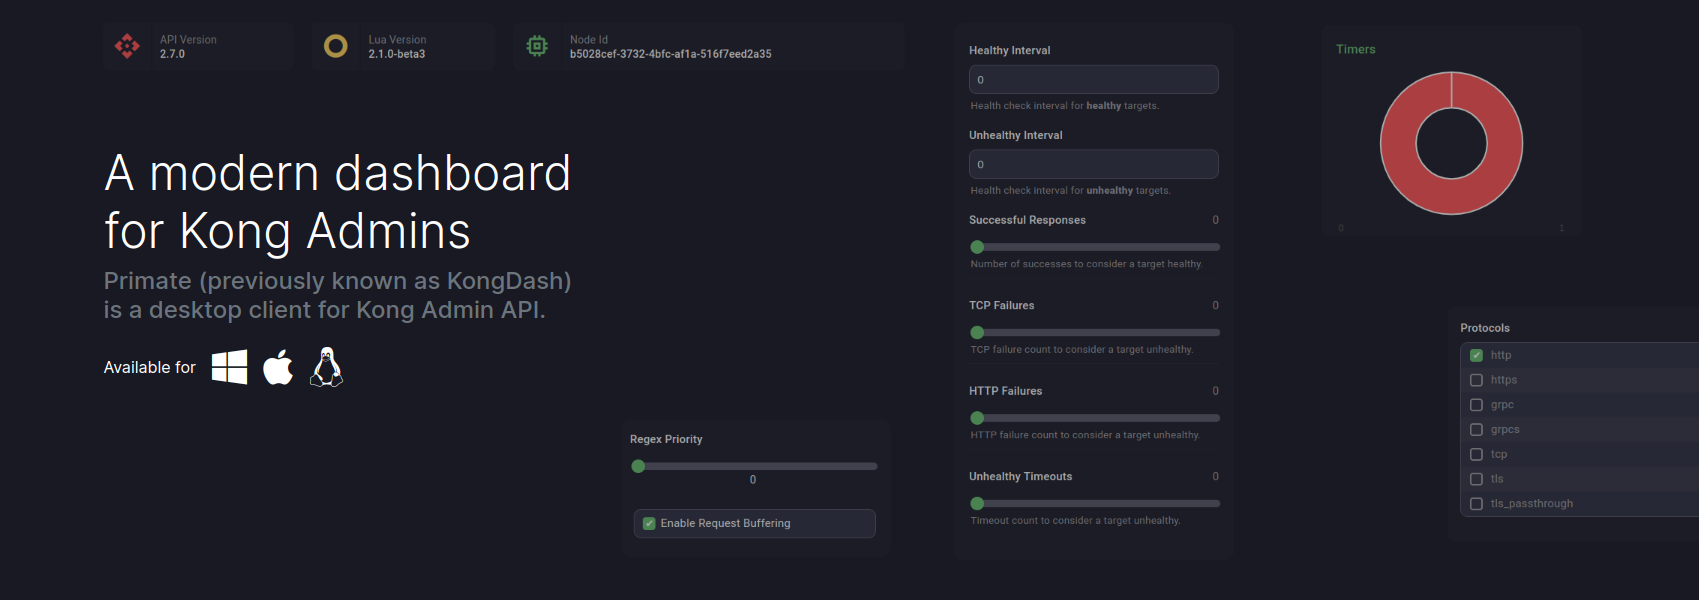1699x600 pixels.
Task: Click the TCP Failures slider track
Action: pyautogui.click(x=1095, y=332)
